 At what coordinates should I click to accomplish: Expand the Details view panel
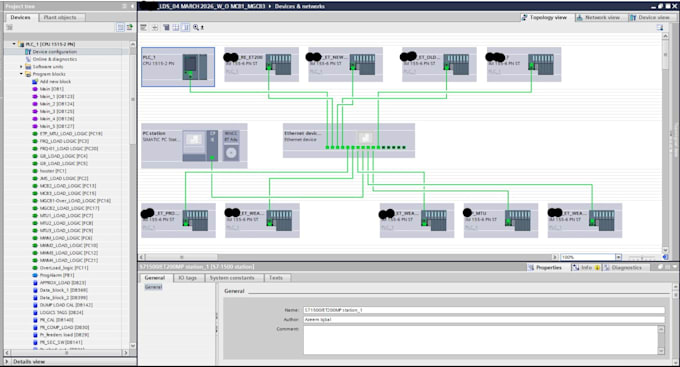(7, 361)
